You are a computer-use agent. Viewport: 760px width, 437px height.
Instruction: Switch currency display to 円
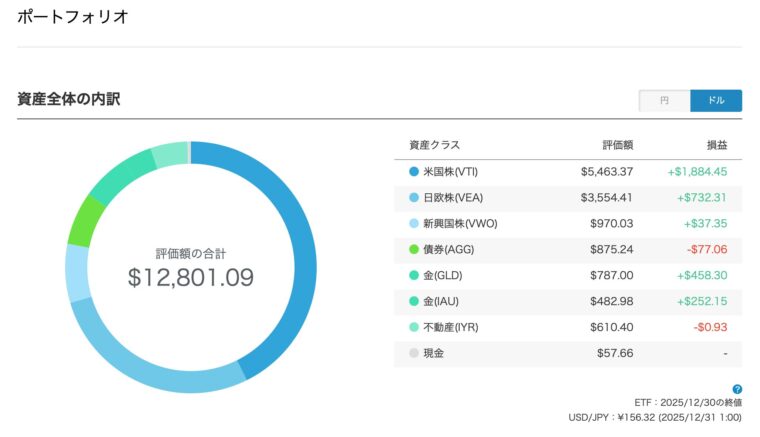pyautogui.click(x=665, y=101)
